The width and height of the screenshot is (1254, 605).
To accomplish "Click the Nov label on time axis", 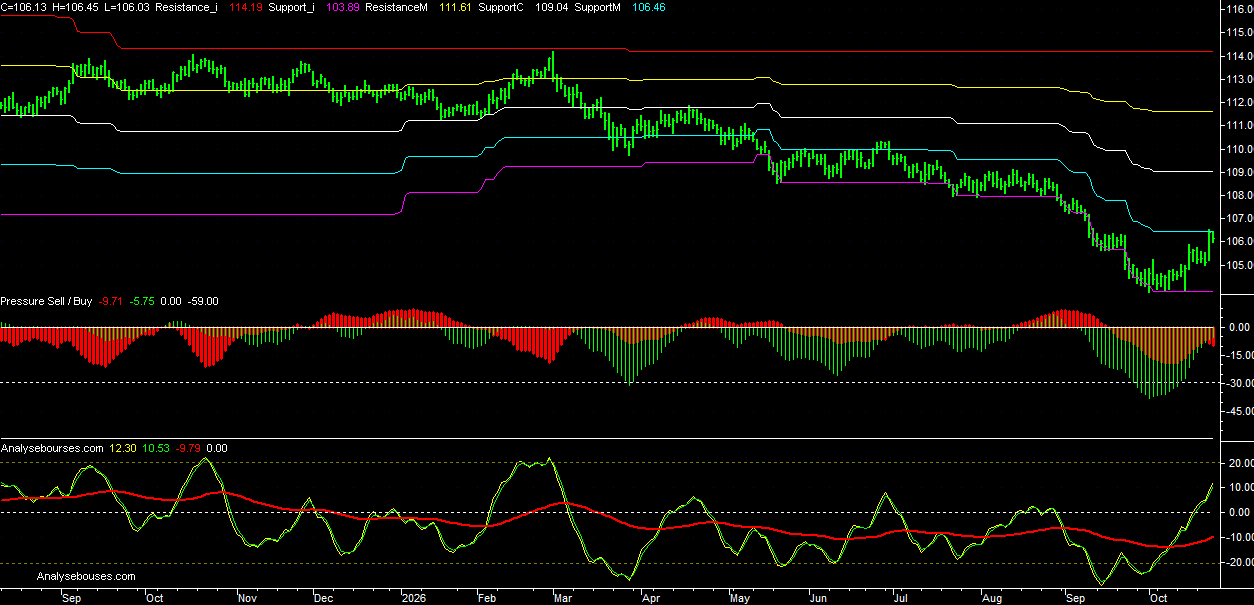I will point(247,598).
